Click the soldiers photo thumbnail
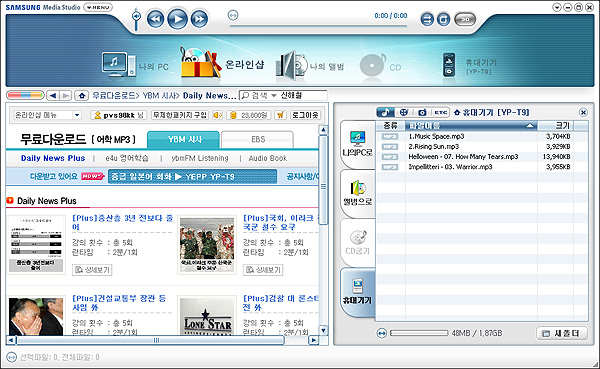 coord(207,244)
